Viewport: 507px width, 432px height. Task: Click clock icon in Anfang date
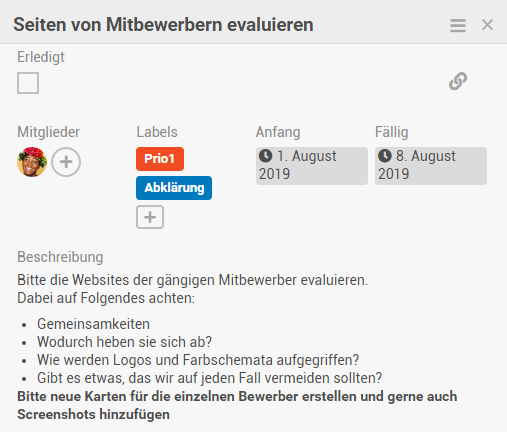[265, 156]
